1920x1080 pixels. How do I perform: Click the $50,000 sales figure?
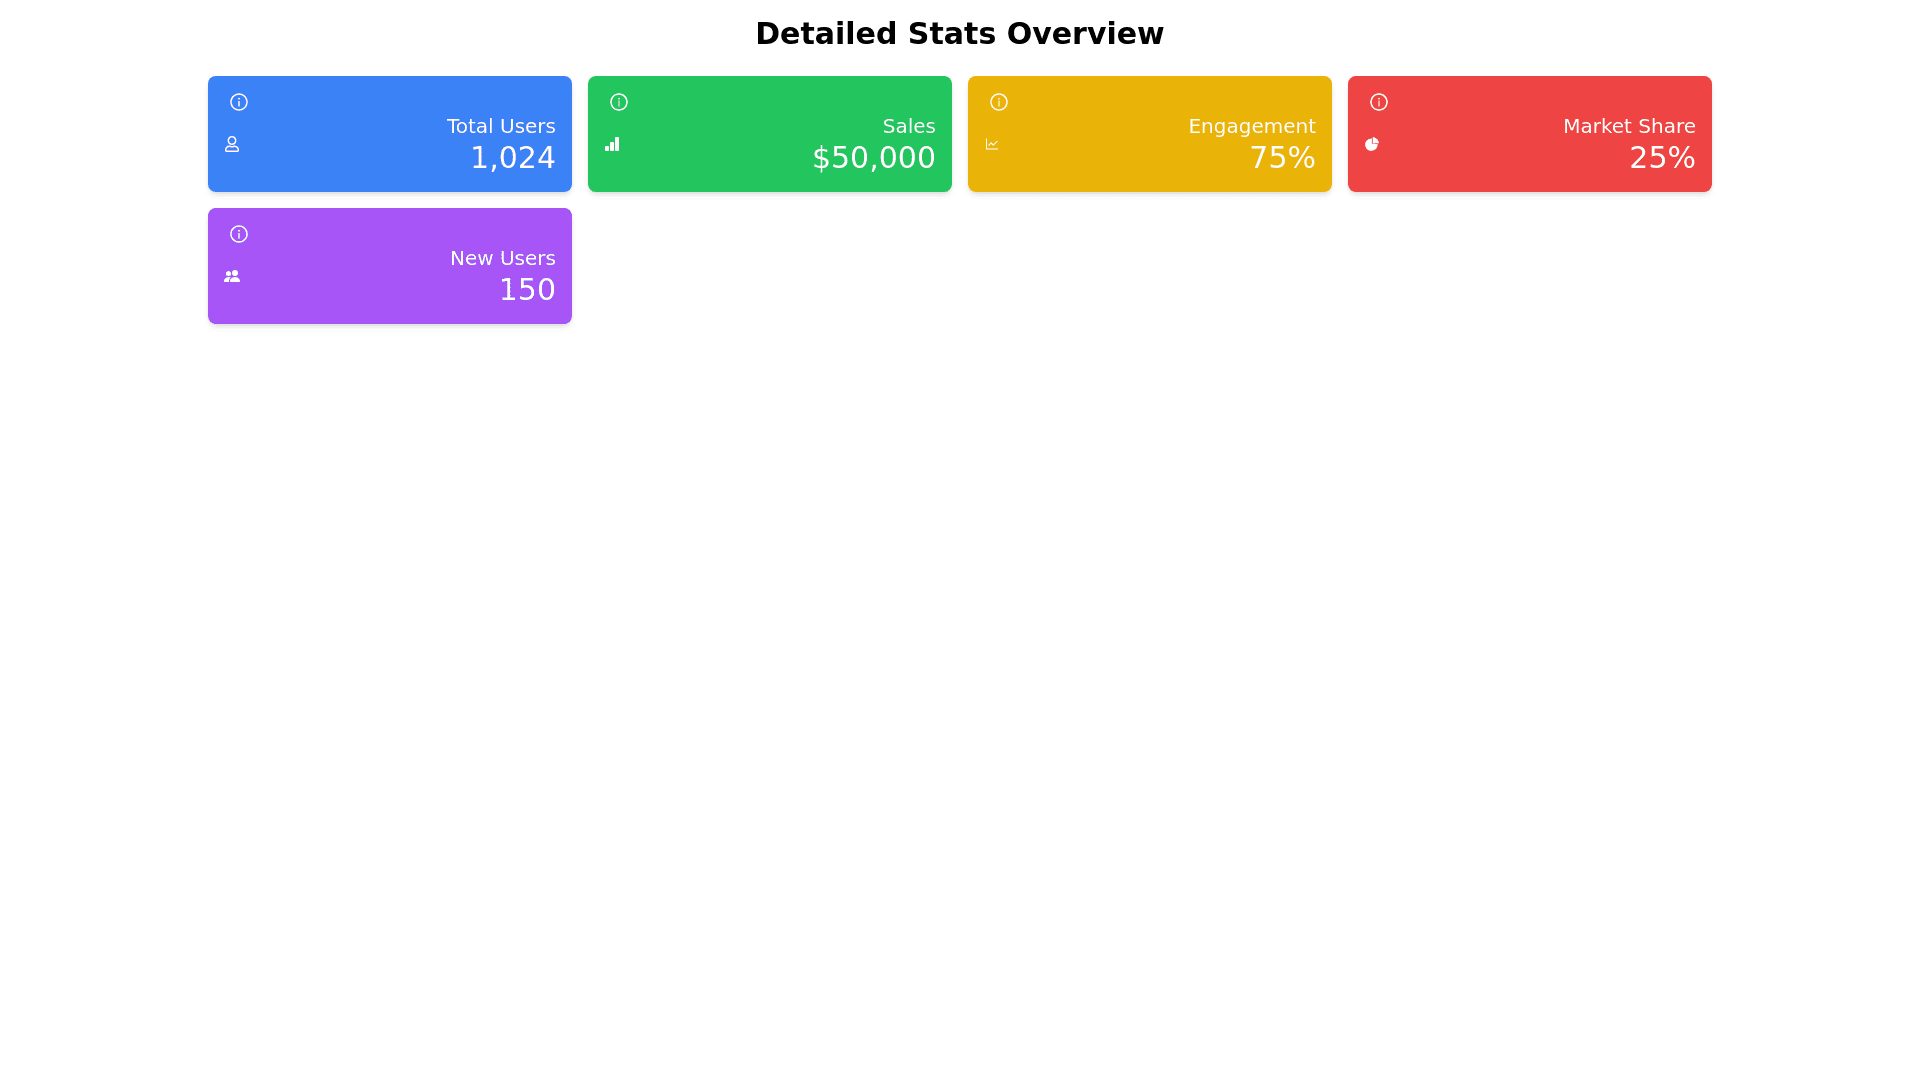[873, 158]
